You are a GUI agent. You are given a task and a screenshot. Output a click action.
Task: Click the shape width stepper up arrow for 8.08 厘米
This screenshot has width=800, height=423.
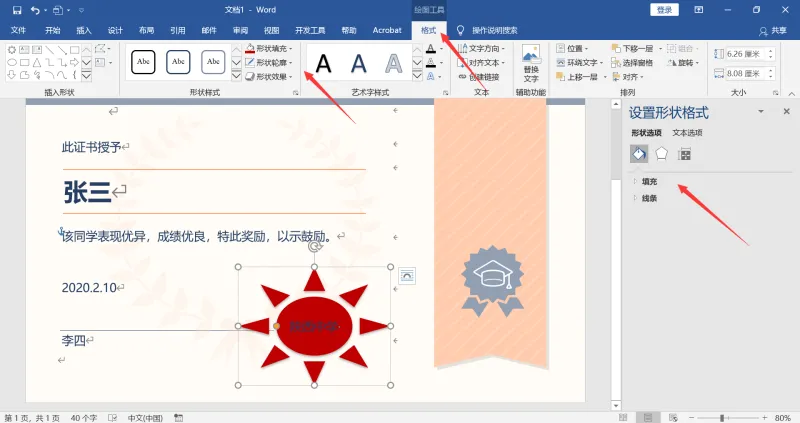[x=770, y=70]
